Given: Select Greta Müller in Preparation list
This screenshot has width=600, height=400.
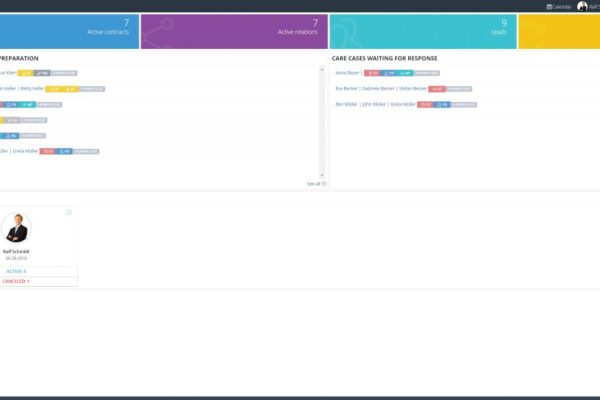Looking at the screenshot, I should pyautogui.click(x=25, y=151).
